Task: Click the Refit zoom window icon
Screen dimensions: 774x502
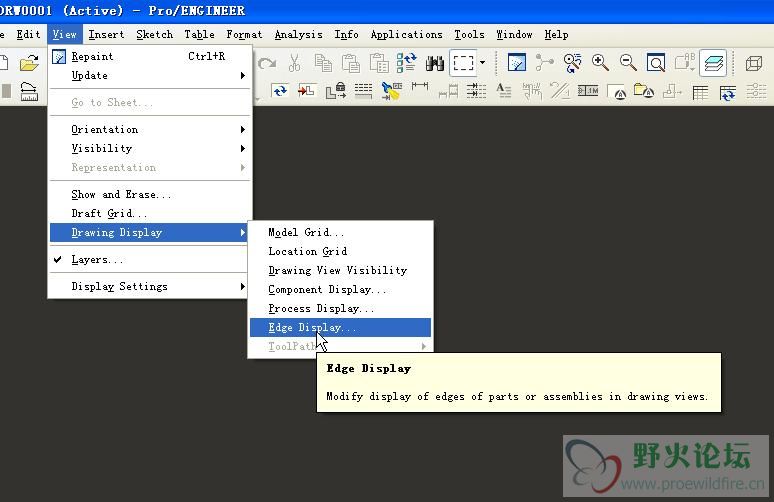Action: (x=656, y=63)
